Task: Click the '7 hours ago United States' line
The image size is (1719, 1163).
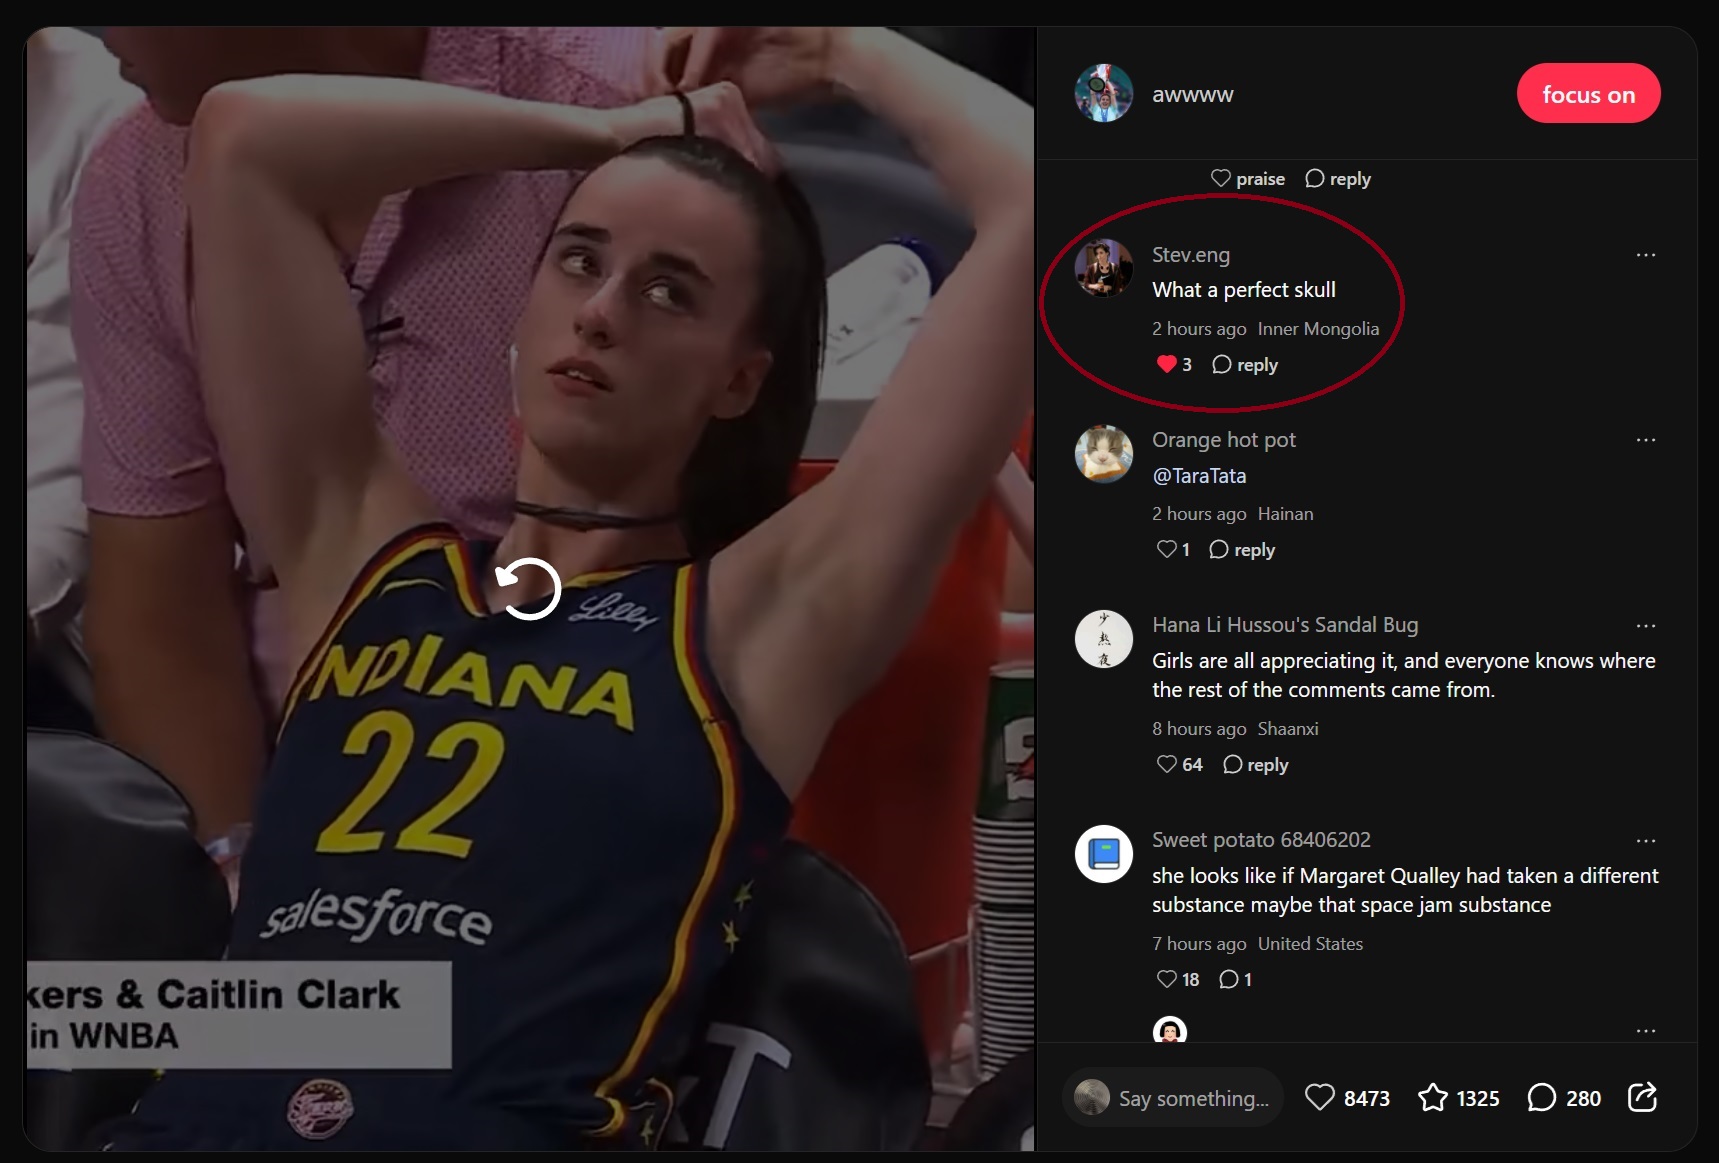Action: pos(1257,944)
